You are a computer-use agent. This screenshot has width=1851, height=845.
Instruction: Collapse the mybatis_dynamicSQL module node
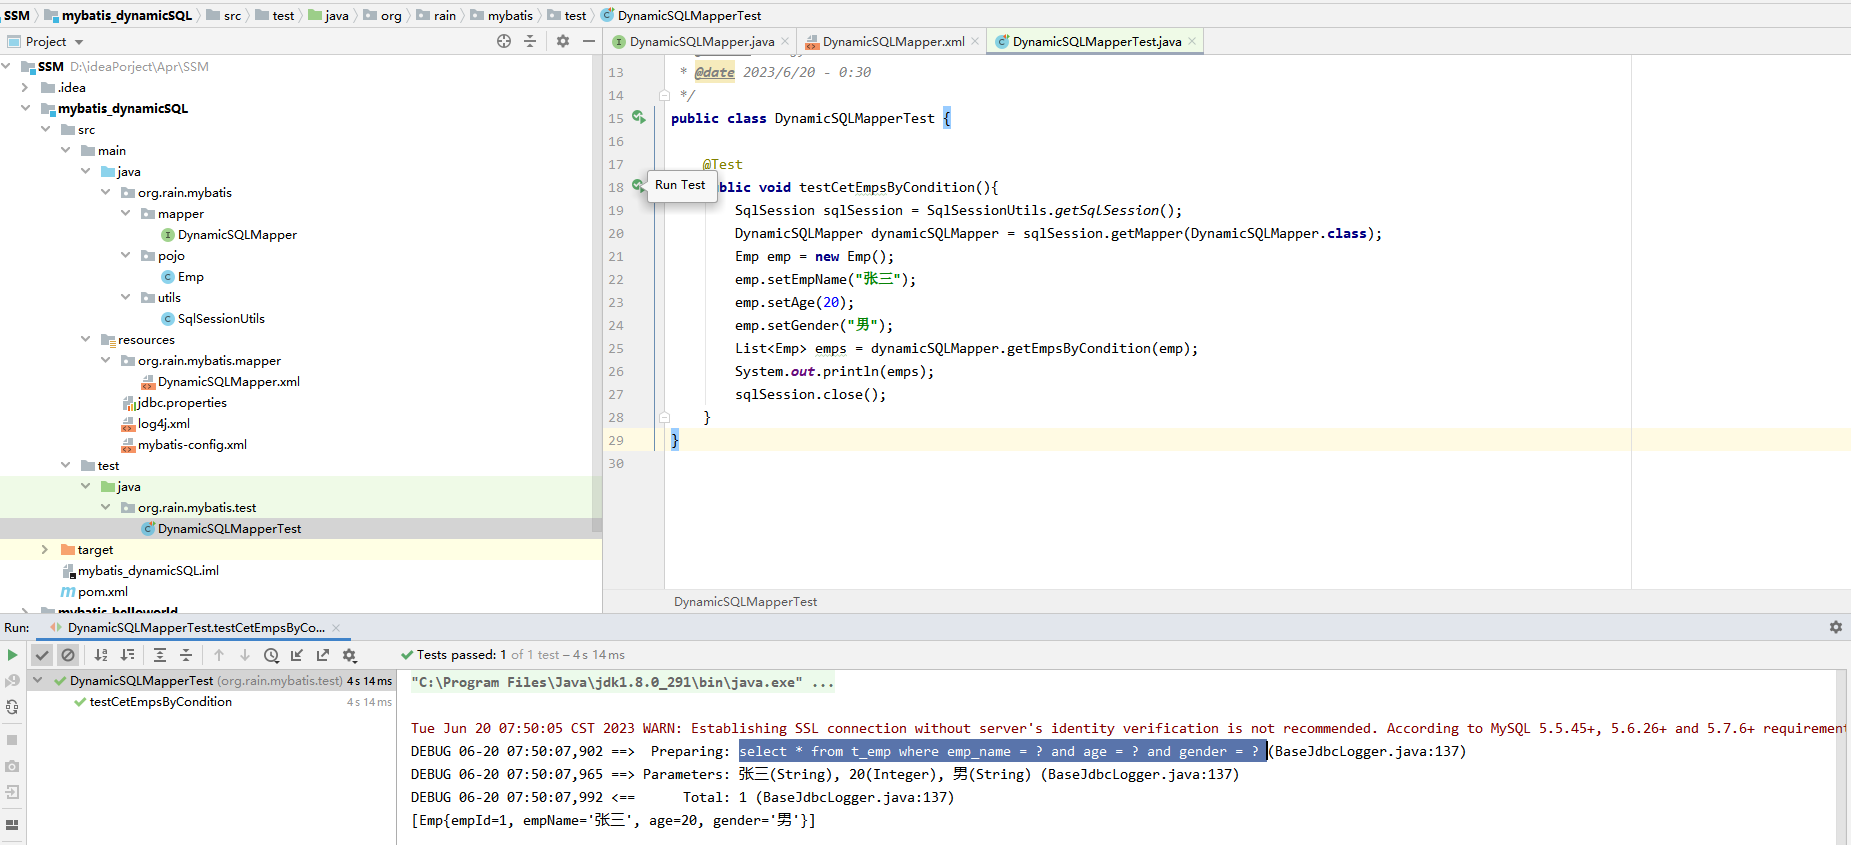pyautogui.click(x=26, y=108)
